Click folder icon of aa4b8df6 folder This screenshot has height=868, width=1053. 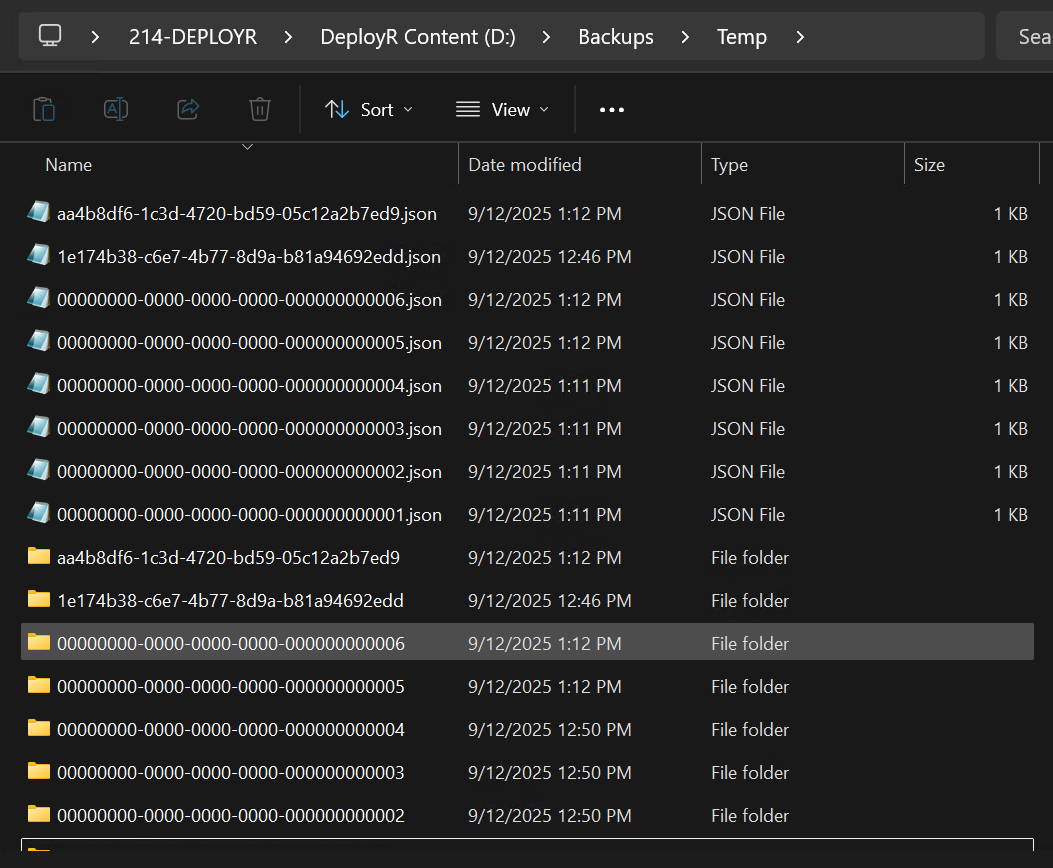[x=39, y=556]
